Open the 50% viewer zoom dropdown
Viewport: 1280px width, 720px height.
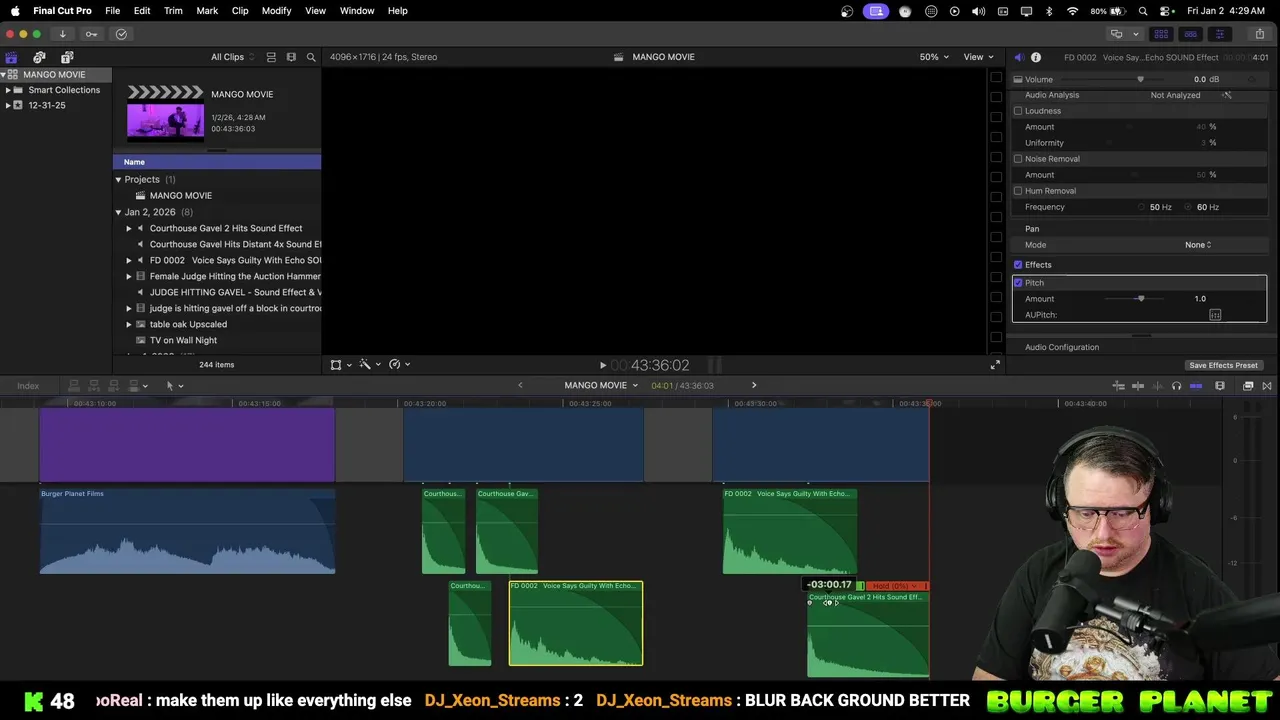(934, 57)
